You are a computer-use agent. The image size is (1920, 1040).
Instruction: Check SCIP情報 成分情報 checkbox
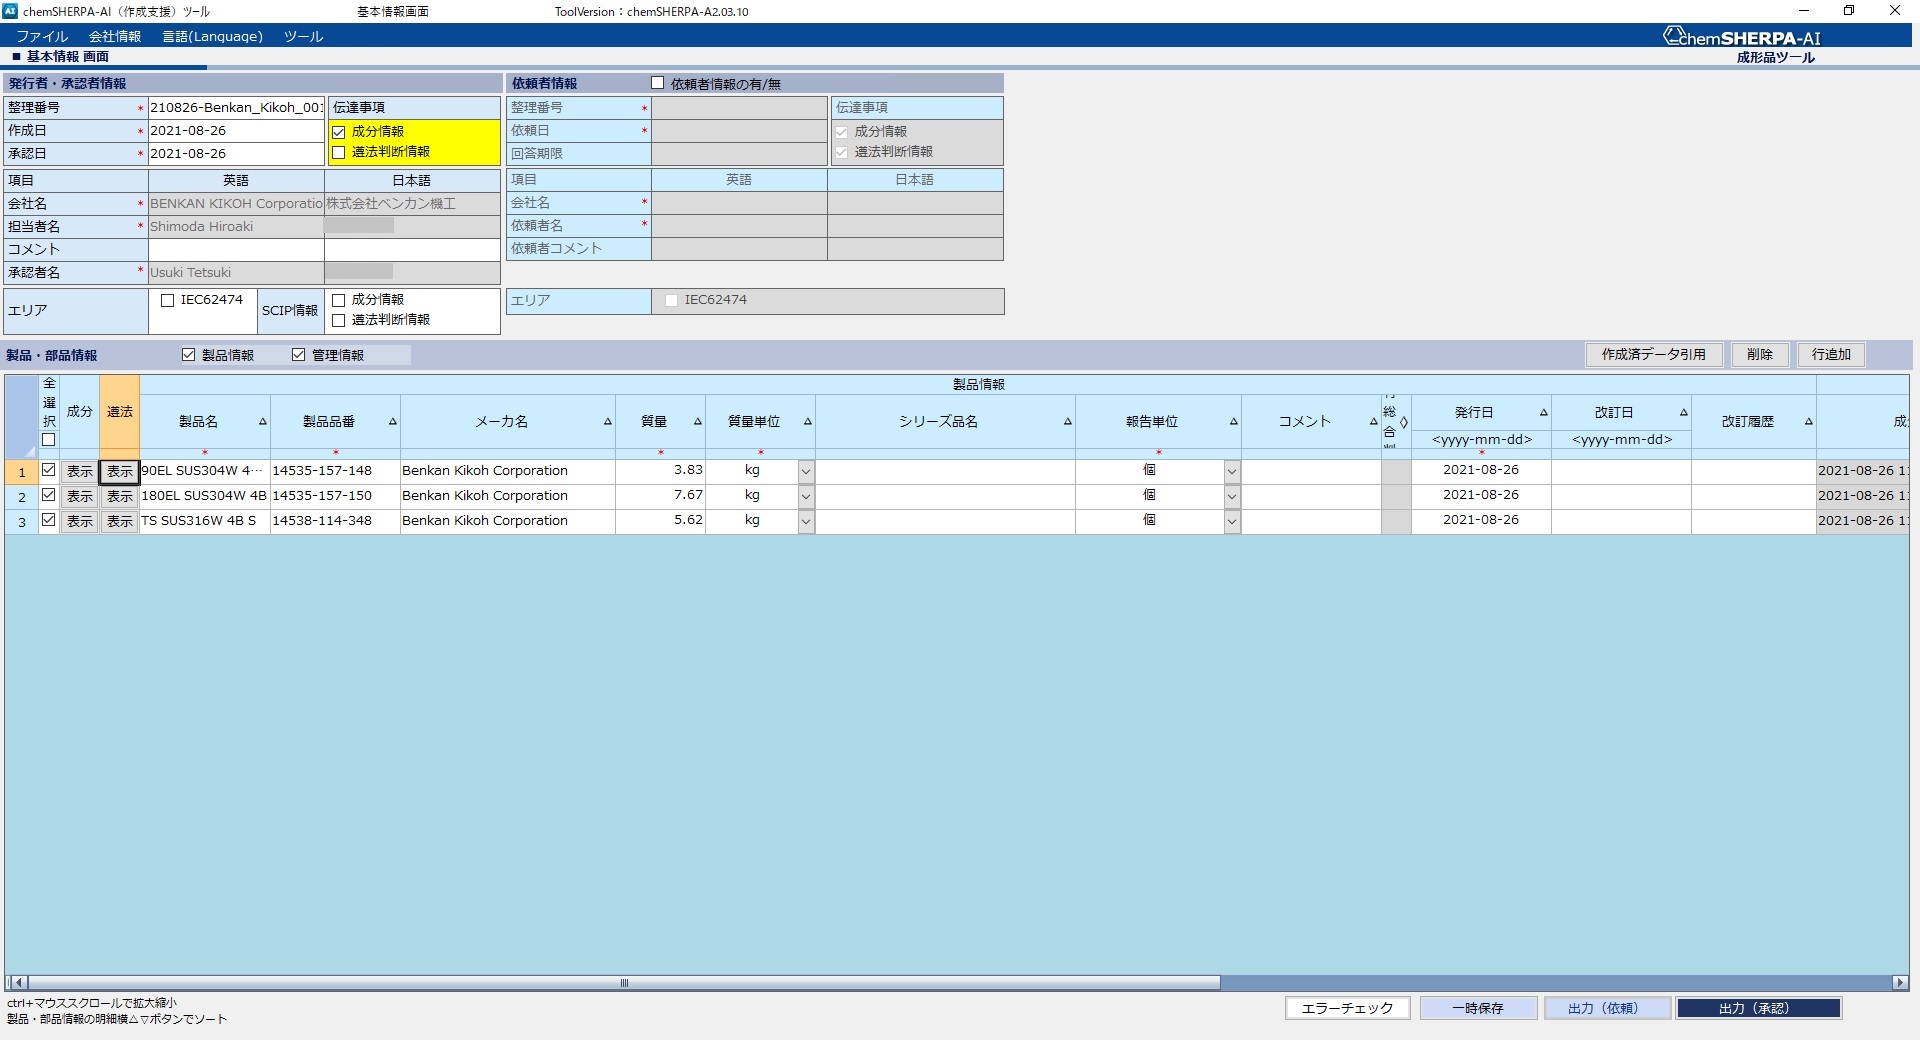click(x=339, y=300)
